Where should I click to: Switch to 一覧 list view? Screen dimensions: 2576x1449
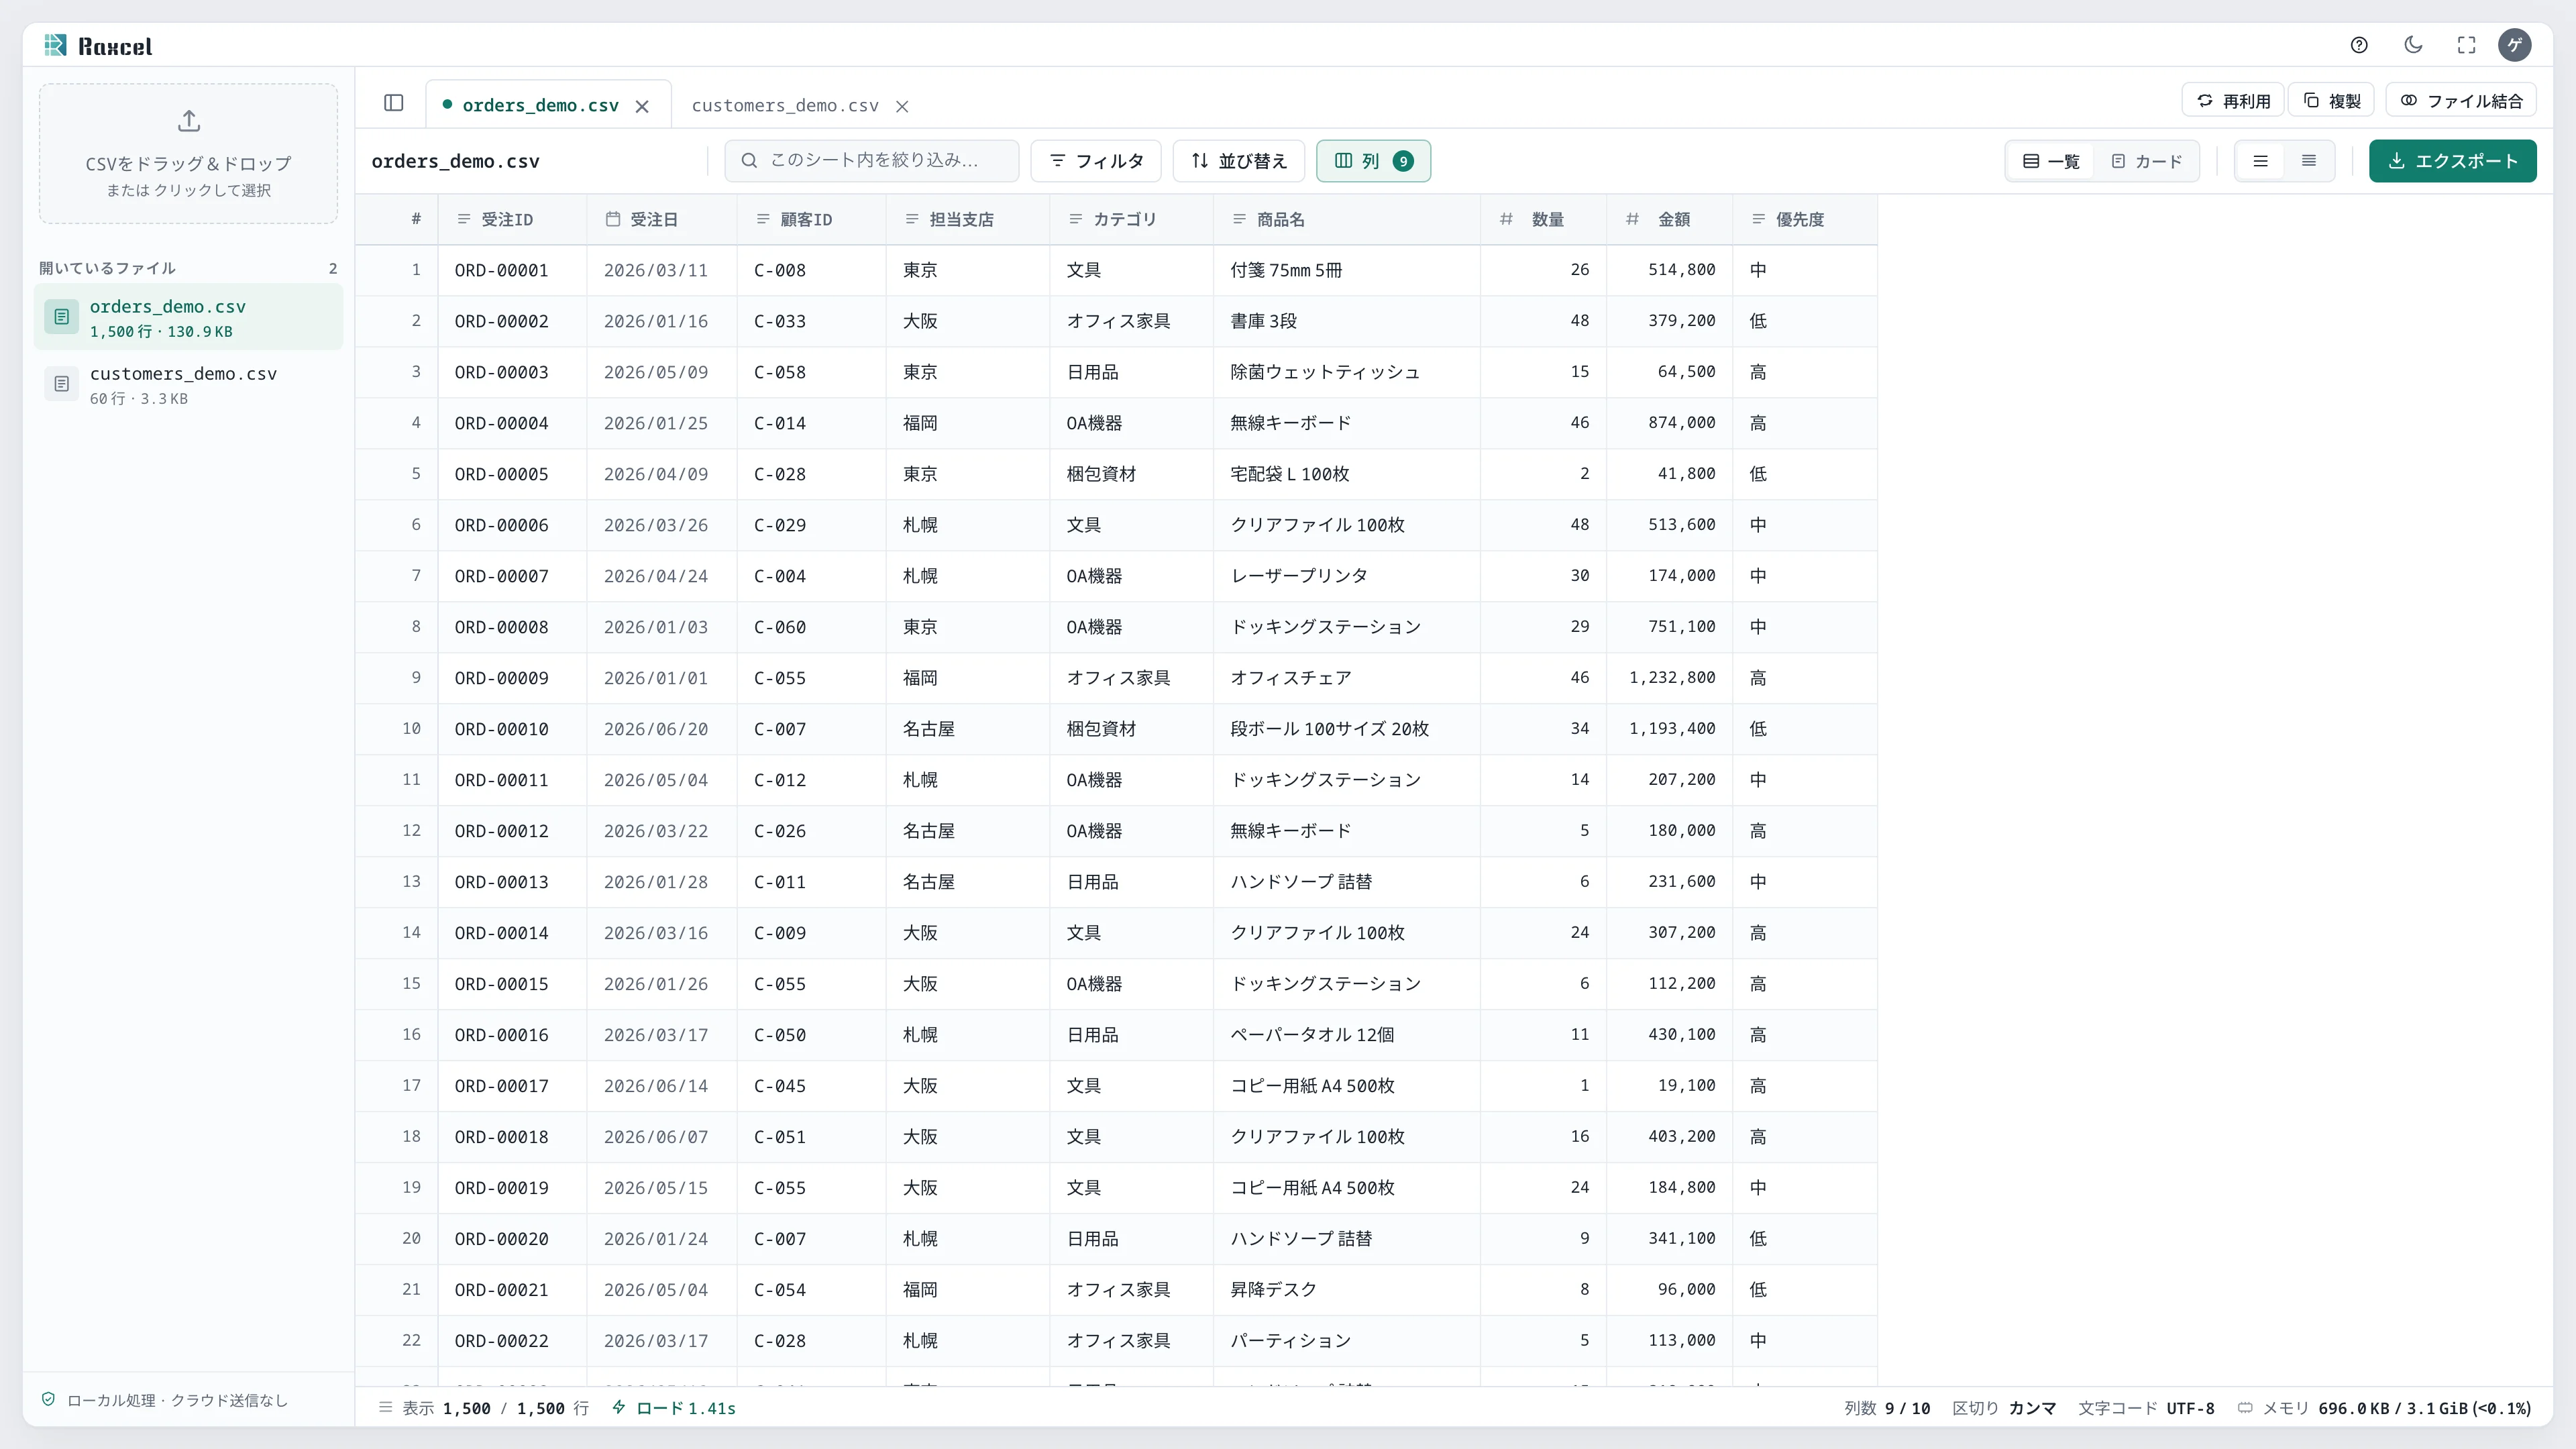click(x=2051, y=161)
